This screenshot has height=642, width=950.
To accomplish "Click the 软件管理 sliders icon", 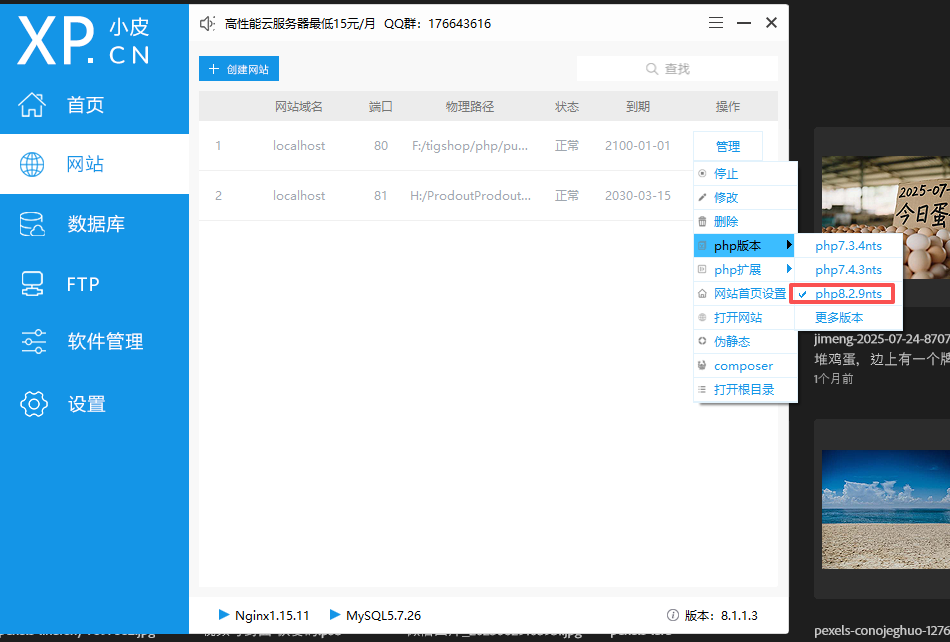I will coord(33,342).
